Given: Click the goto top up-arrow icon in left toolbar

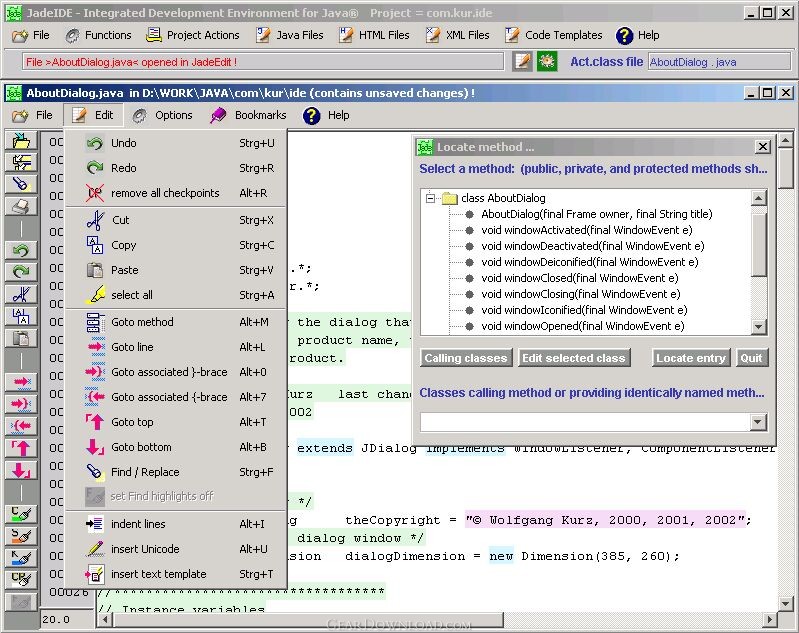Looking at the screenshot, I should tap(21, 448).
